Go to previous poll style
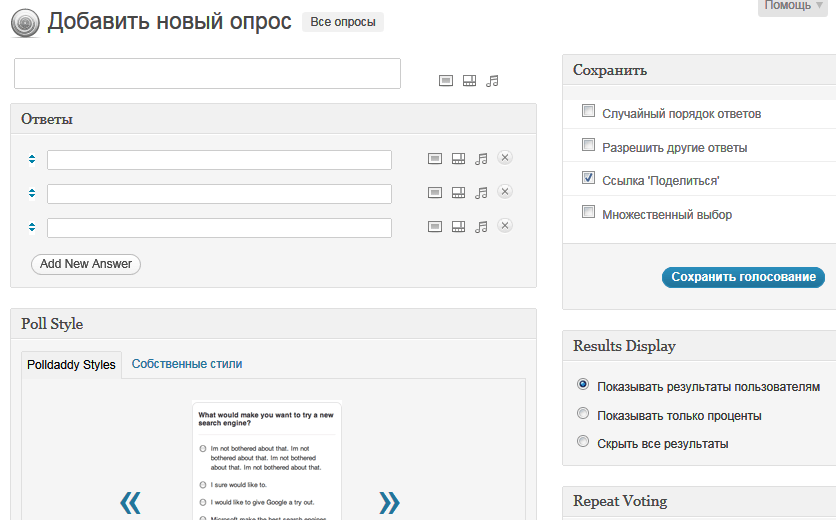The height and width of the screenshot is (520, 836). (130, 502)
